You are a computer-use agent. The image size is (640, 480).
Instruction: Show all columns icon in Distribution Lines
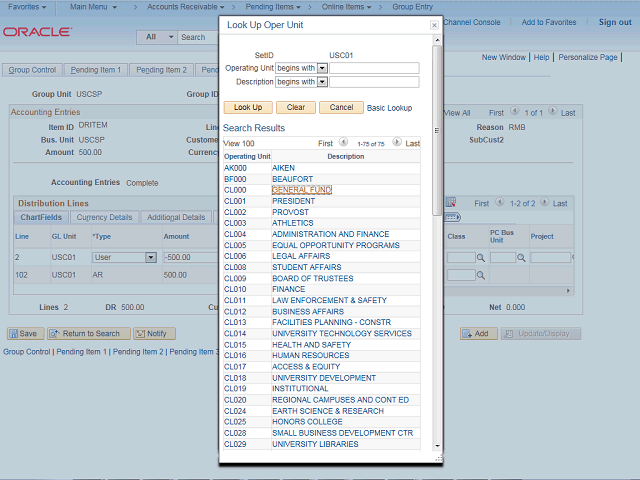tap(453, 217)
